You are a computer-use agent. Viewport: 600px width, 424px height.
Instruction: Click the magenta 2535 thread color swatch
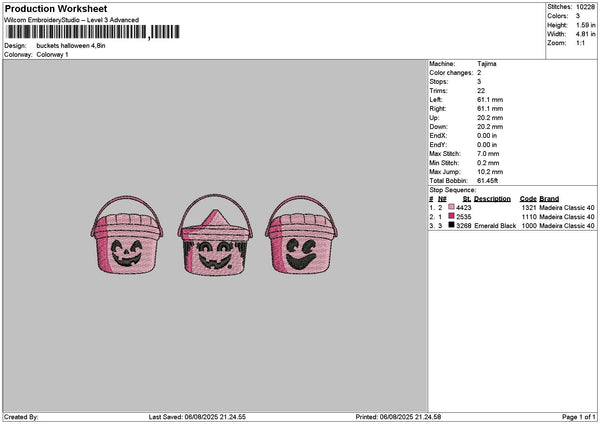click(451, 216)
